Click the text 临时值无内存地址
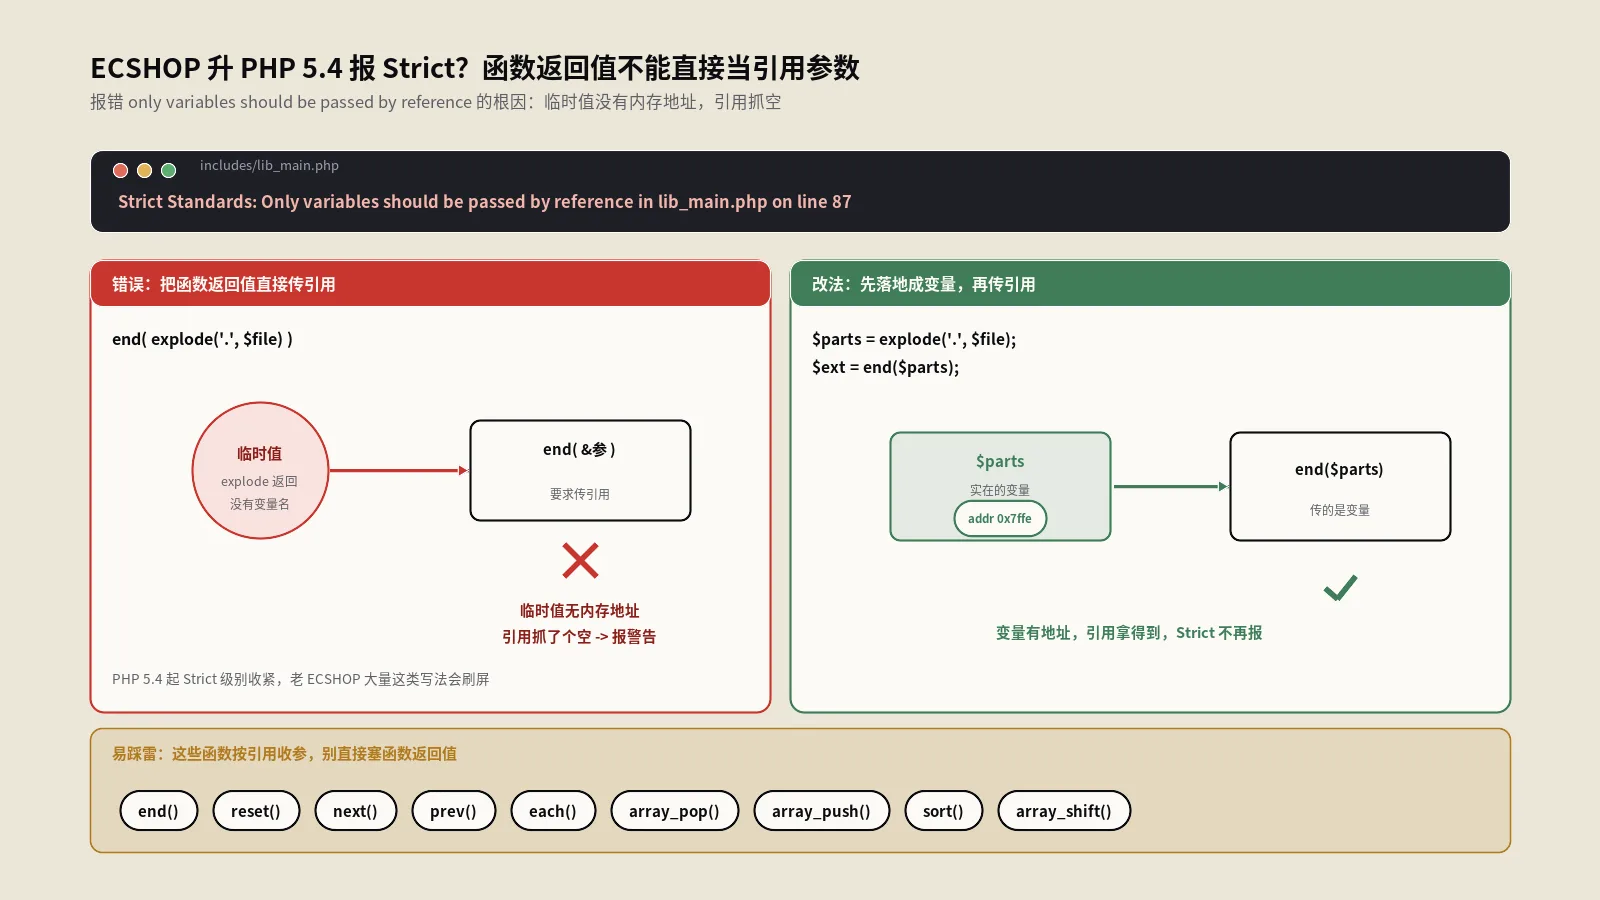Screen dimensions: 1600x900 tap(579, 610)
